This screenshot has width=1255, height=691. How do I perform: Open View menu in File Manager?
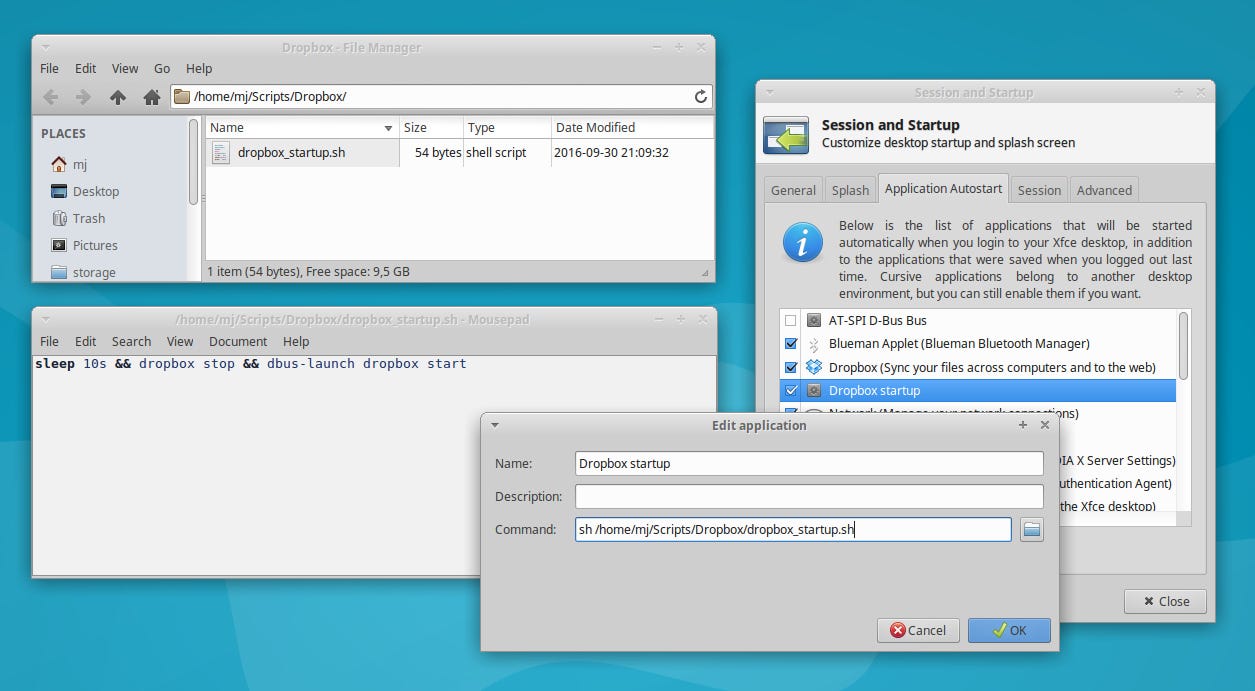125,68
